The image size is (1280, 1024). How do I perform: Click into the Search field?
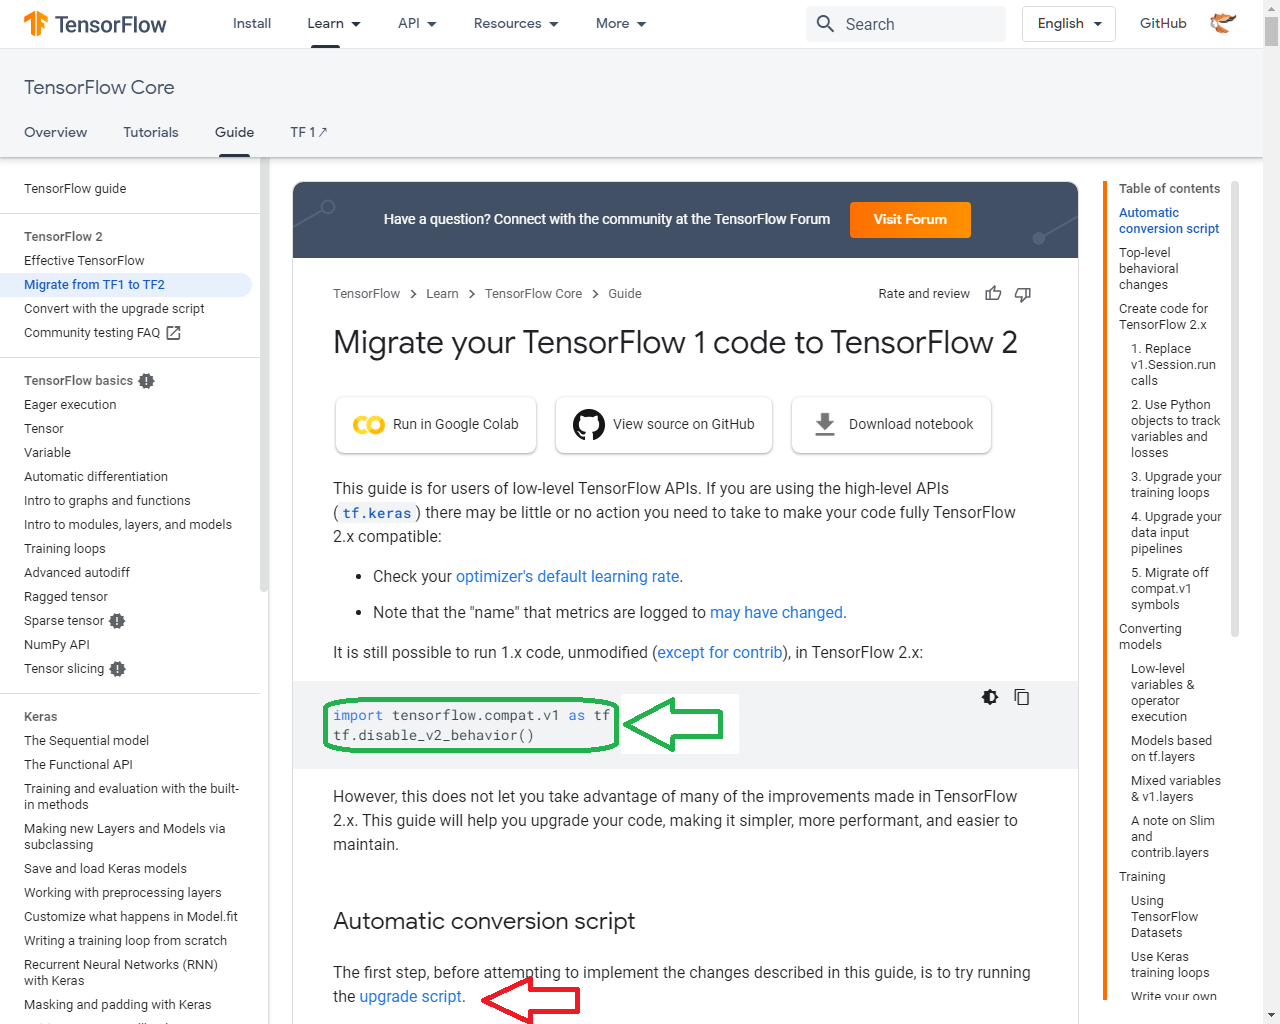[x=906, y=24]
